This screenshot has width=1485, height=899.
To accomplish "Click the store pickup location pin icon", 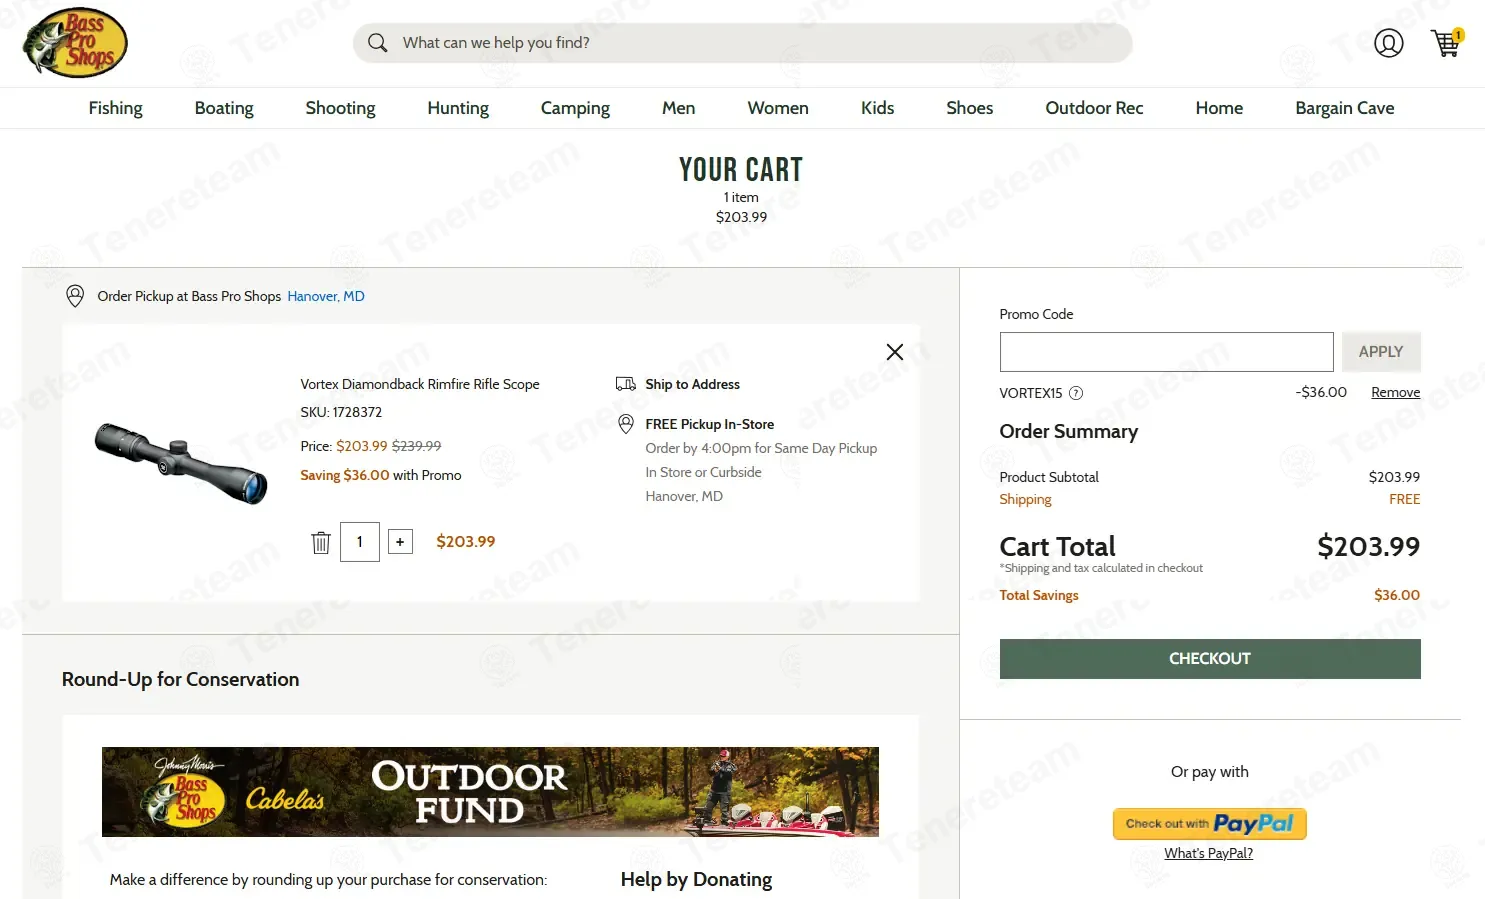I will [x=75, y=296].
